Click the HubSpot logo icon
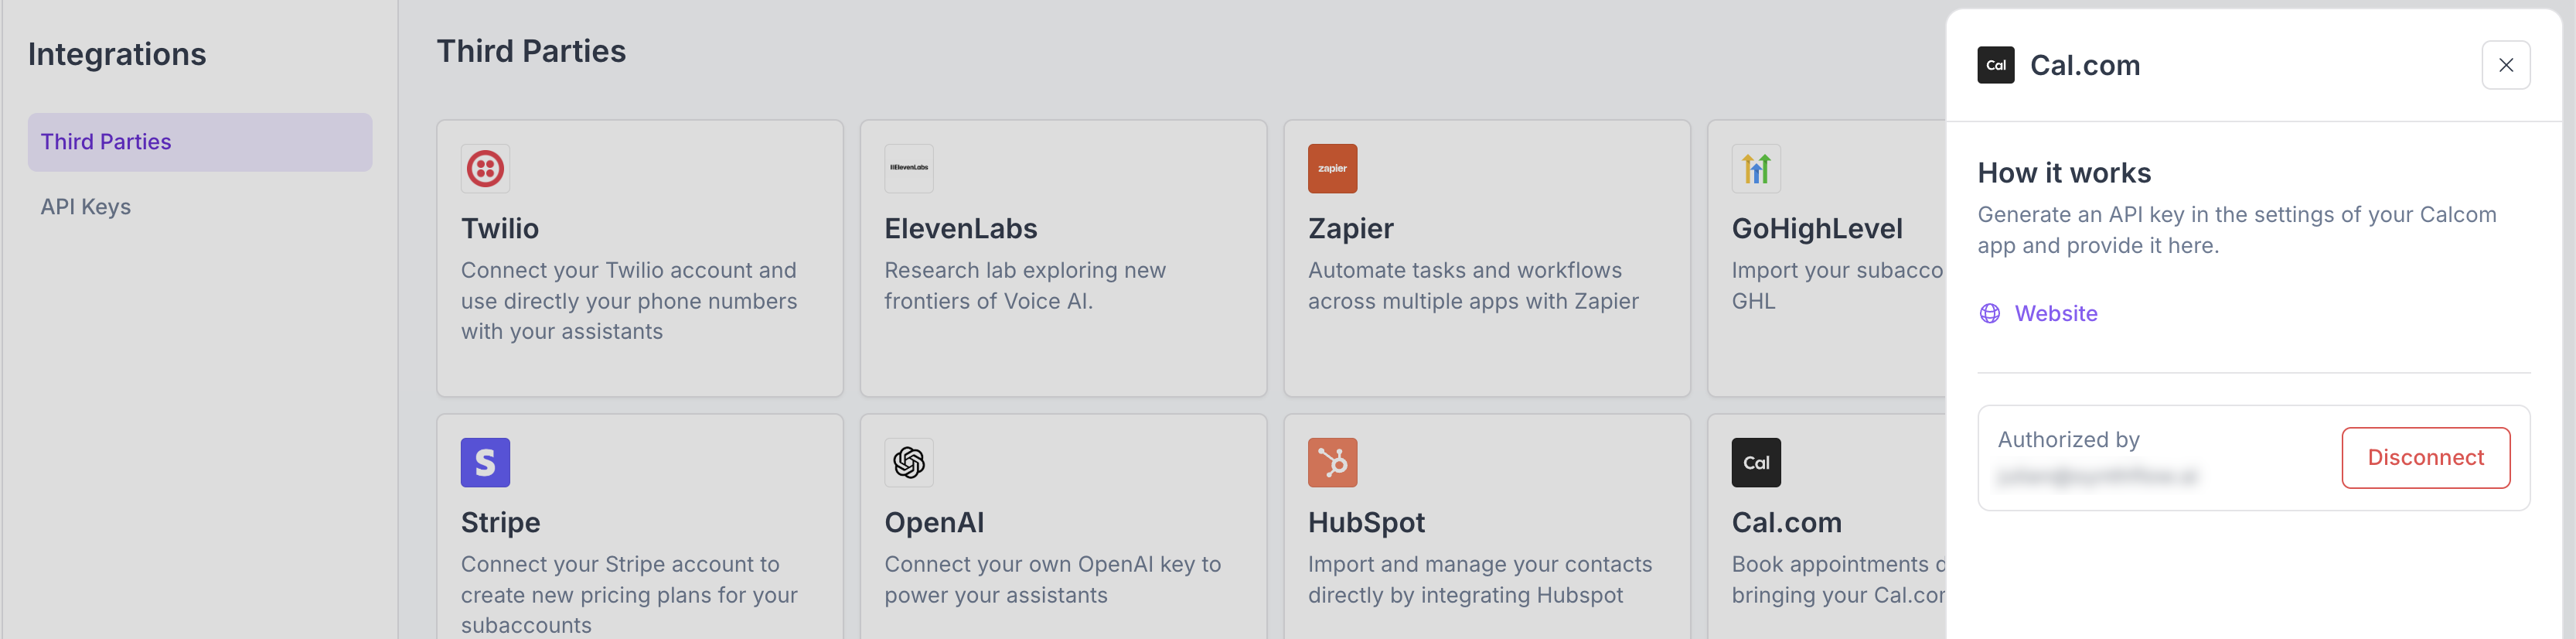The image size is (2576, 639). [x=1332, y=462]
